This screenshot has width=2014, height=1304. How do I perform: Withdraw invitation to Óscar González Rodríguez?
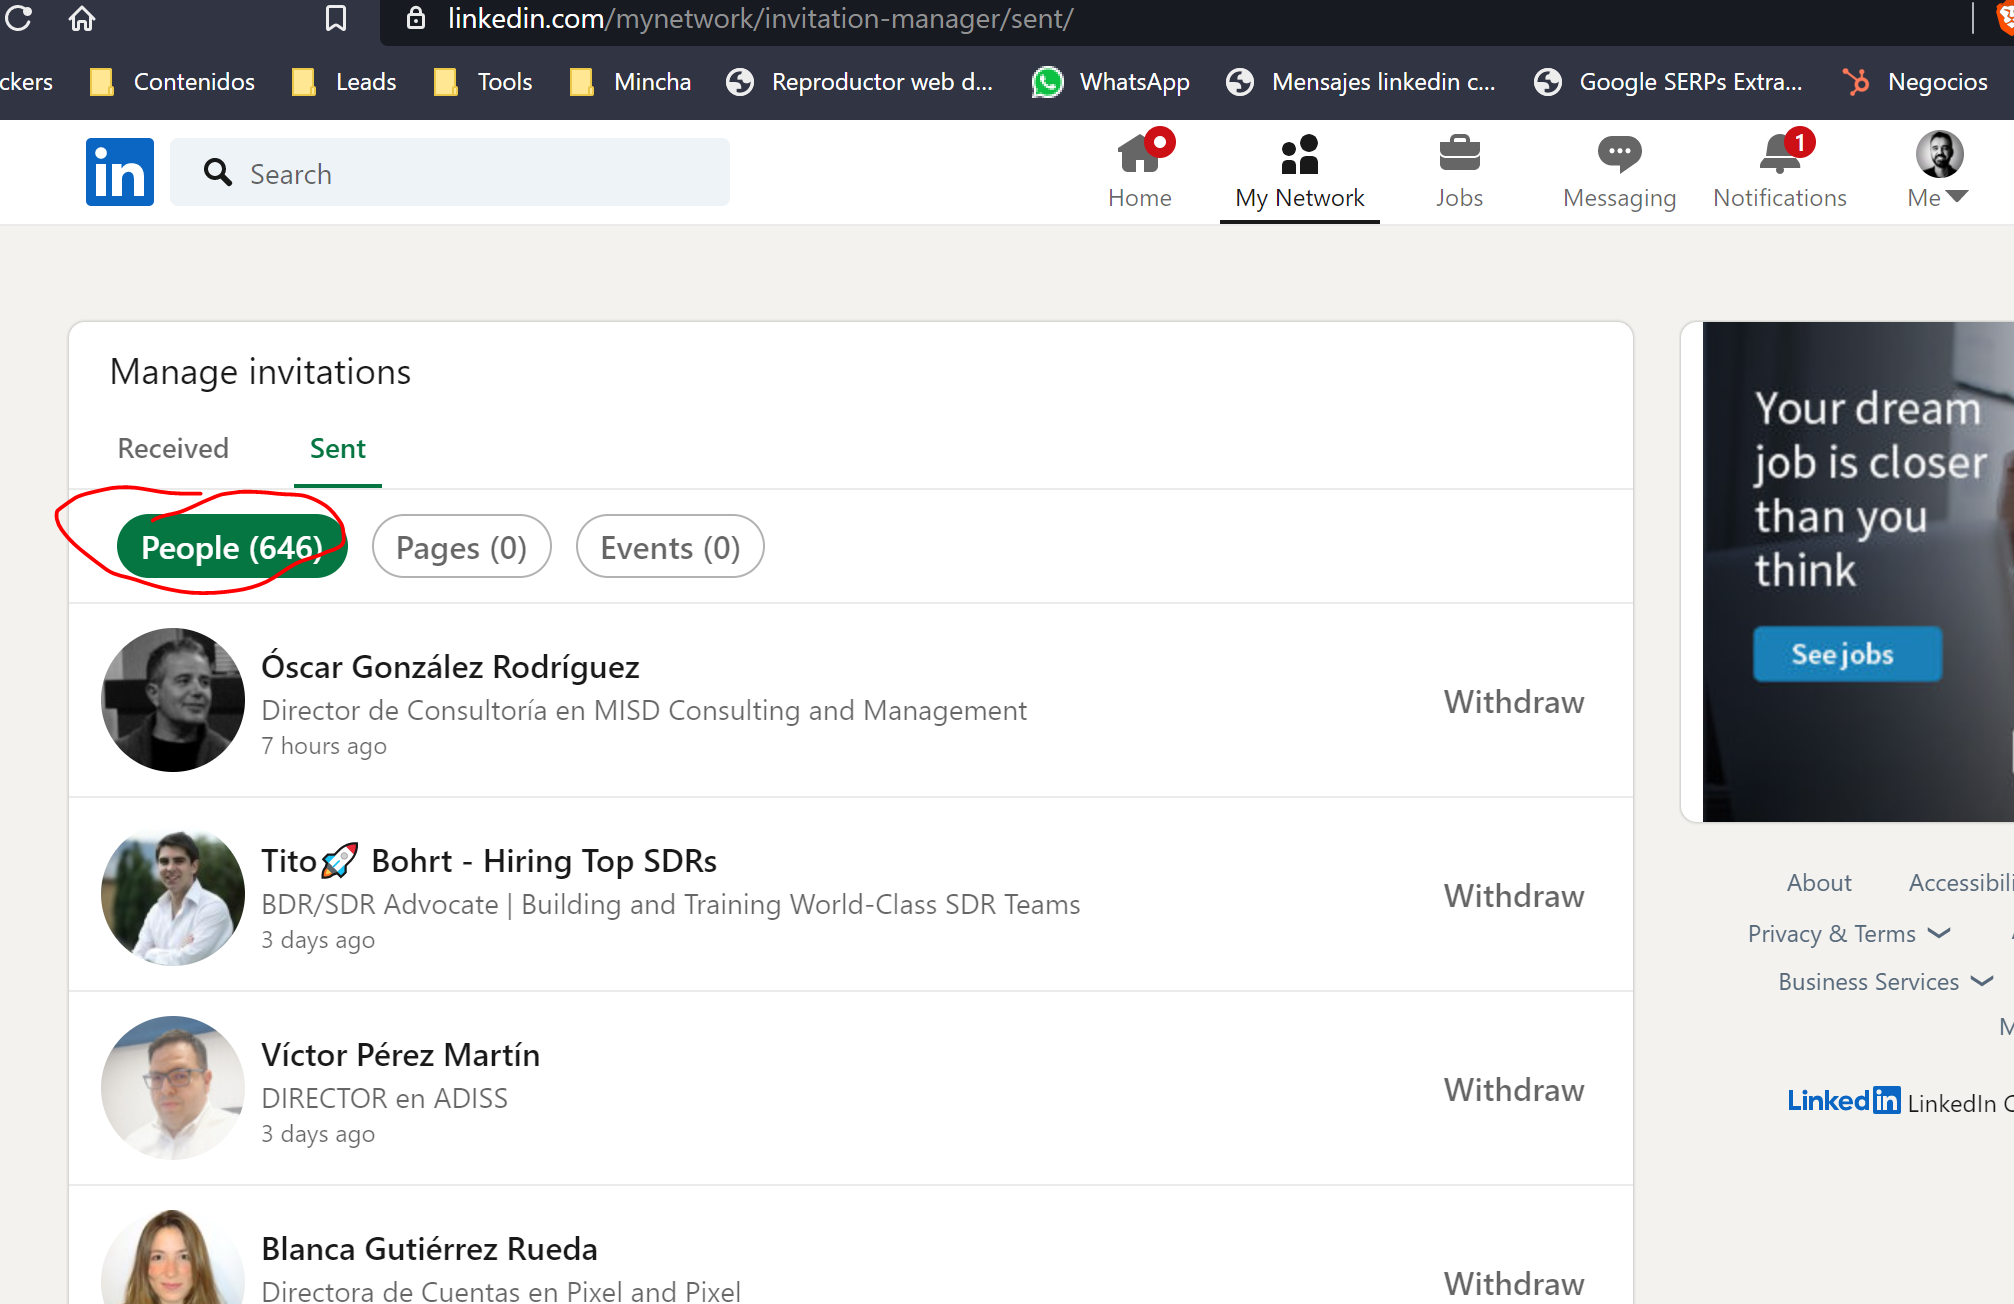pos(1514,702)
